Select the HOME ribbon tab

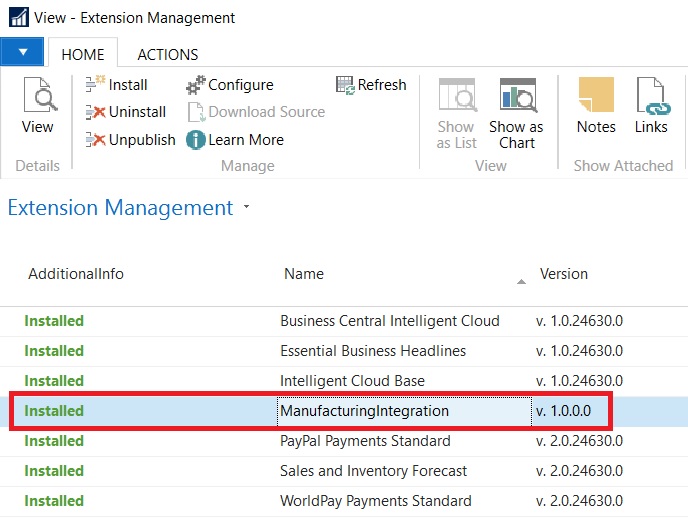[83, 55]
